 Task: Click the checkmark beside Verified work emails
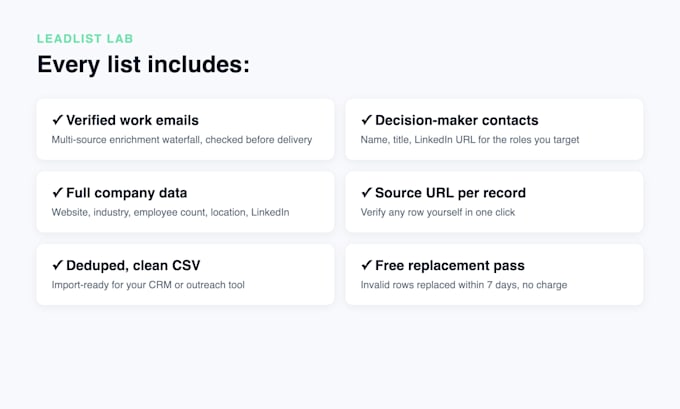coord(58,120)
